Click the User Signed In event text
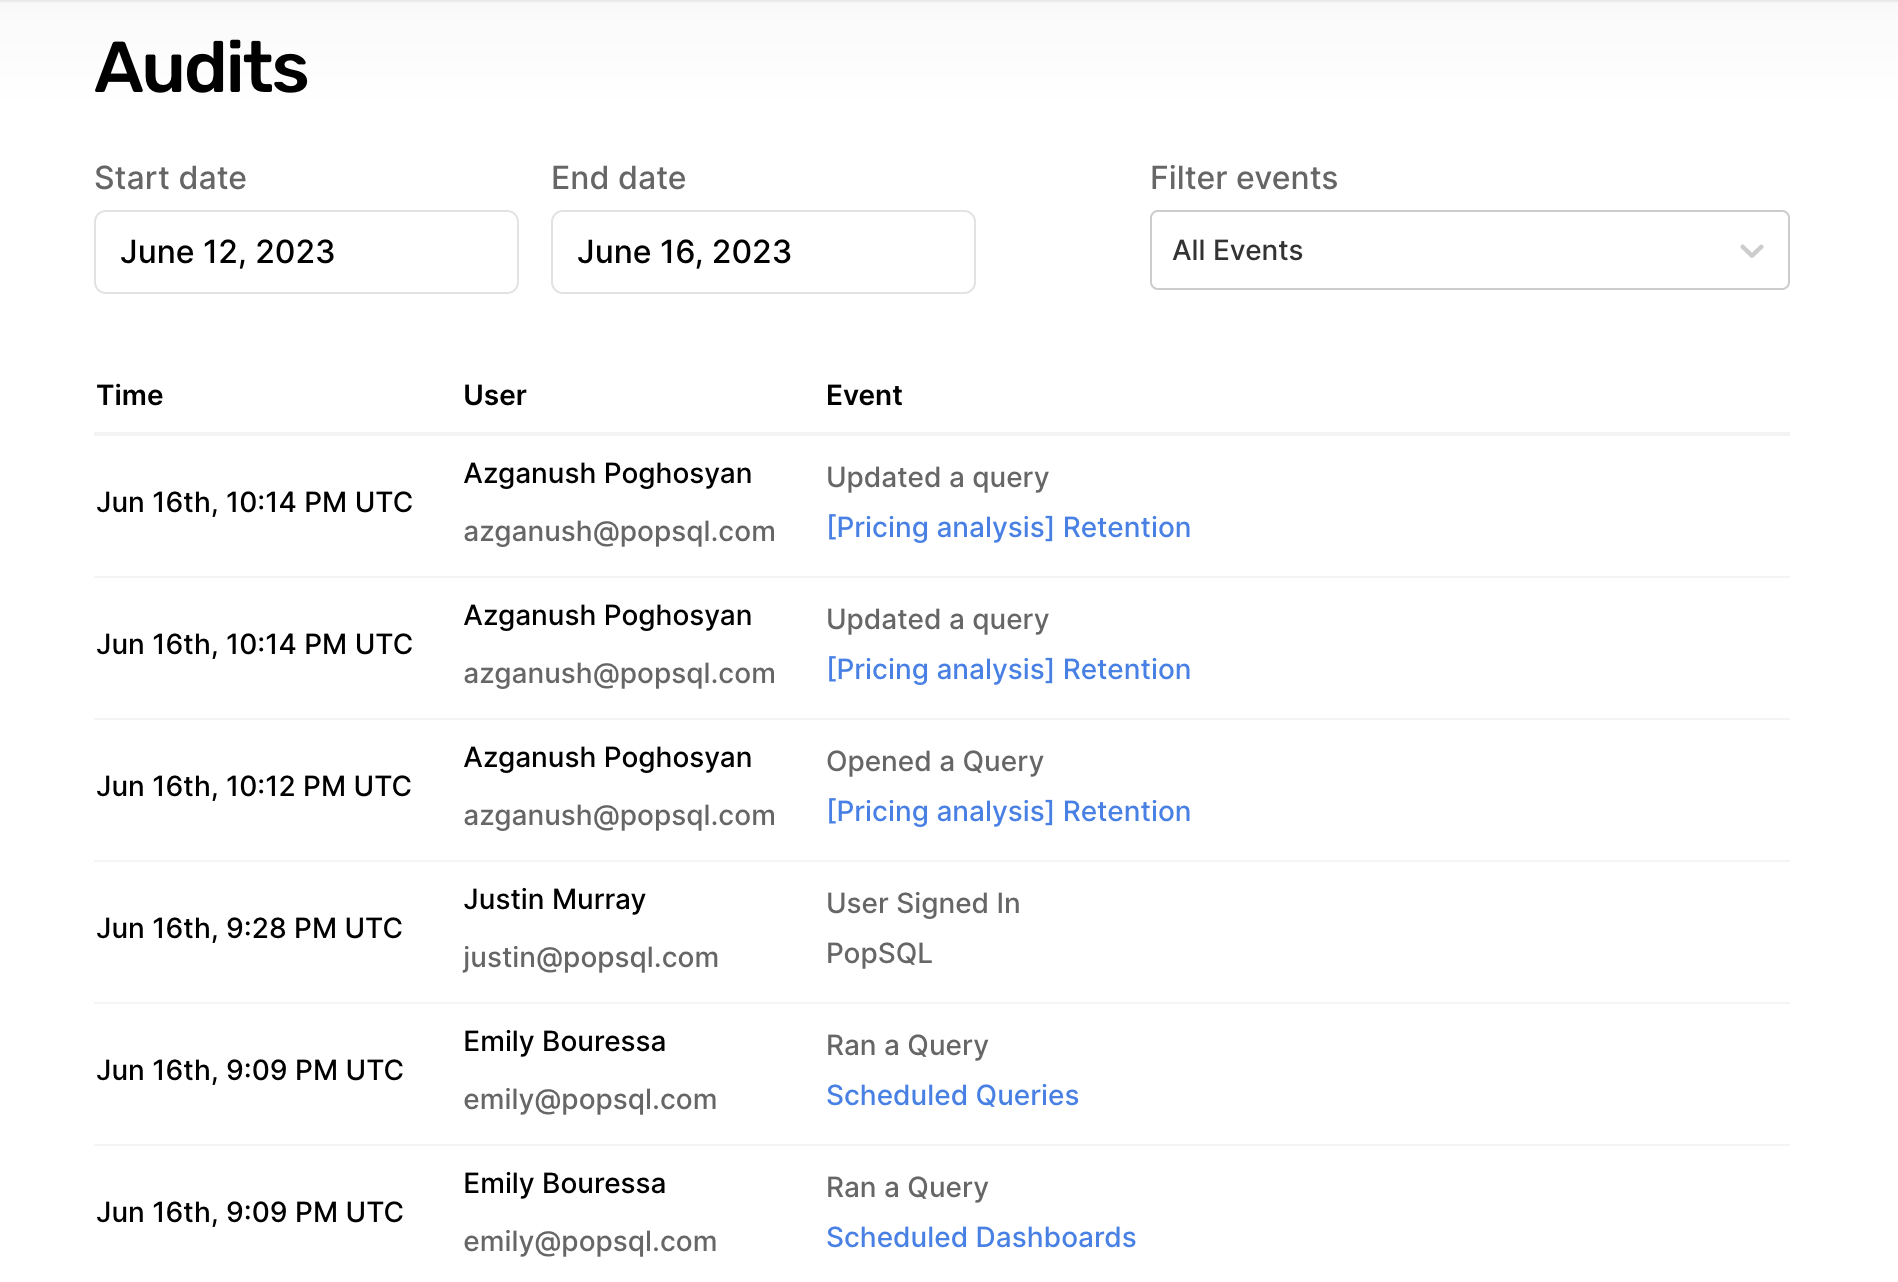 pos(922,903)
